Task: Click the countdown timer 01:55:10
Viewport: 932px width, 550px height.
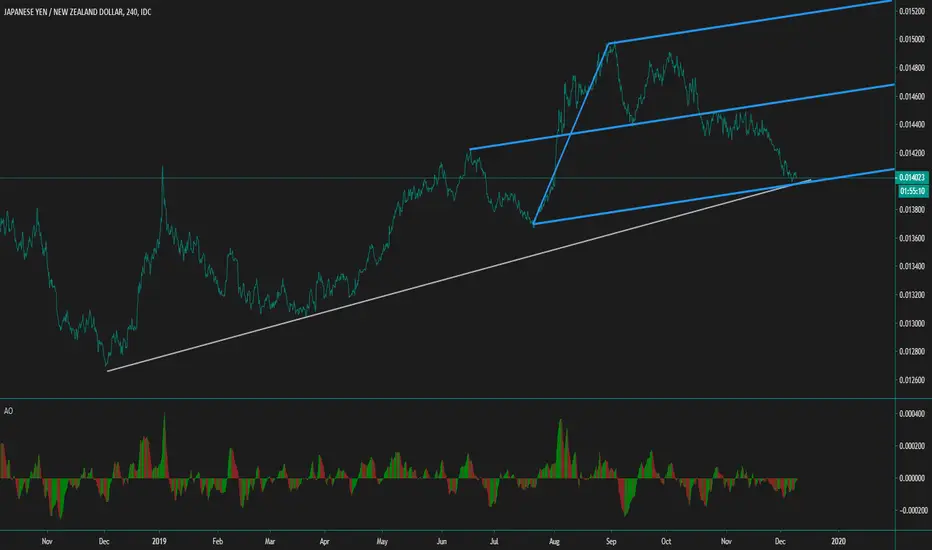Action: (912, 191)
